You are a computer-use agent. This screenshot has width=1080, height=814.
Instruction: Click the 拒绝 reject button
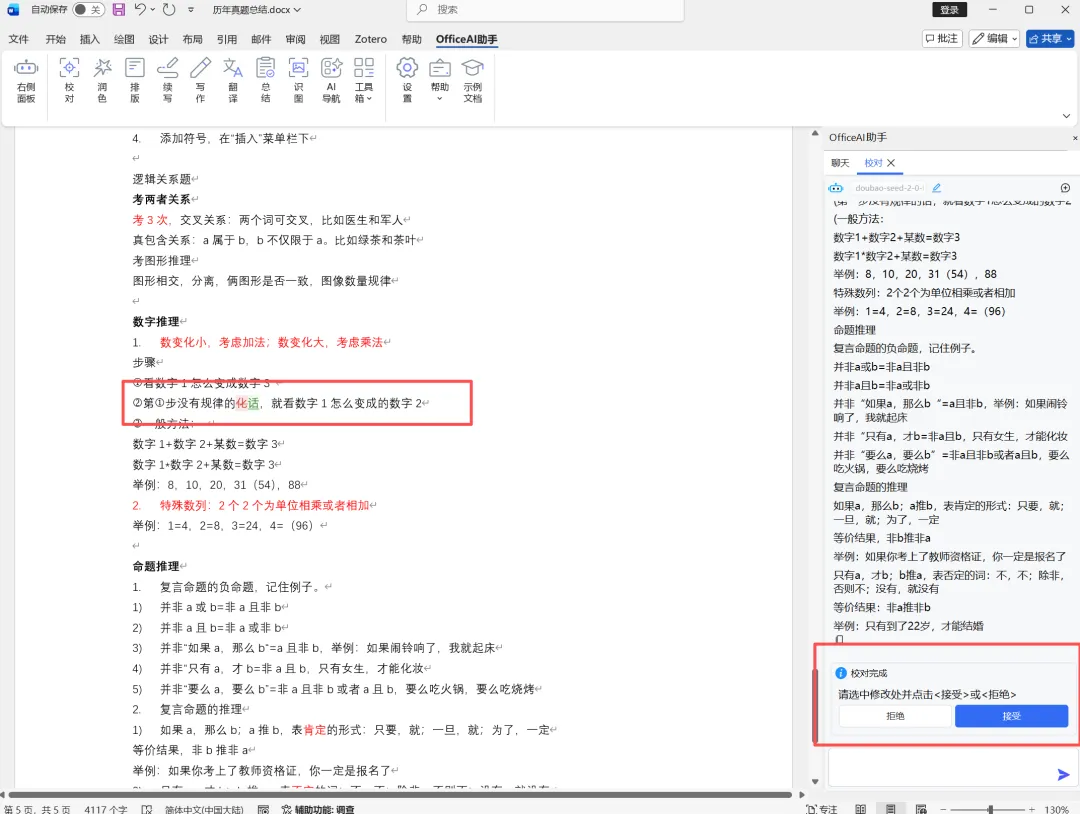coord(895,716)
